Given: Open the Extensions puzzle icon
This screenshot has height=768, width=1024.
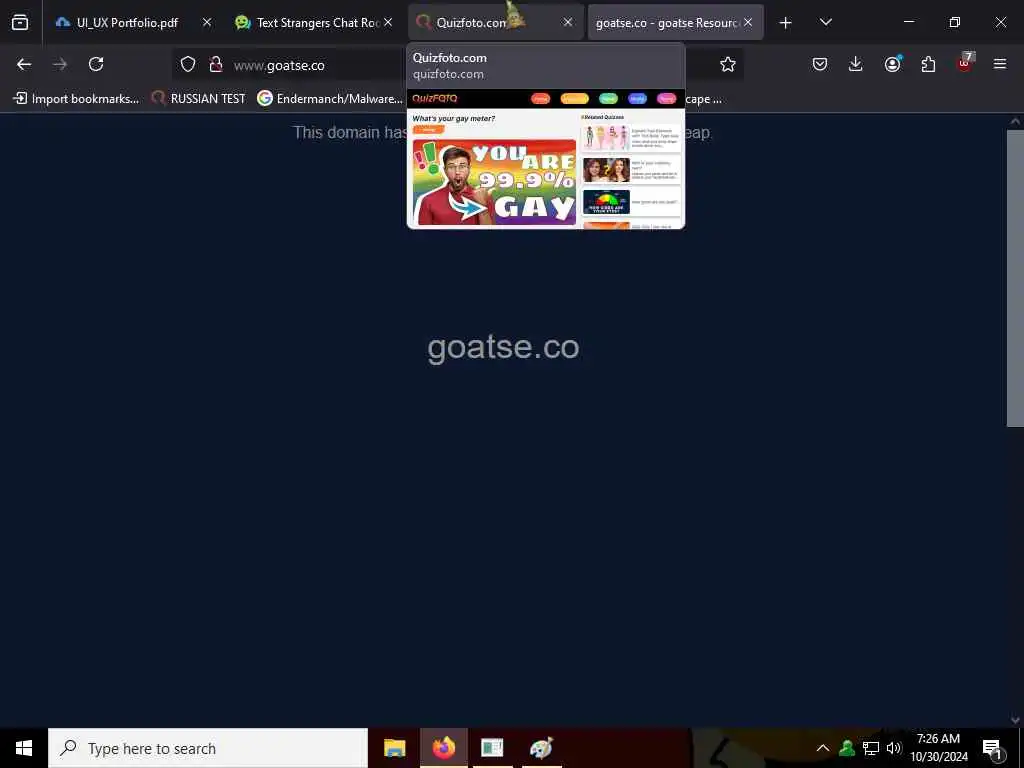Looking at the screenshot, I should tap(928, 64).
